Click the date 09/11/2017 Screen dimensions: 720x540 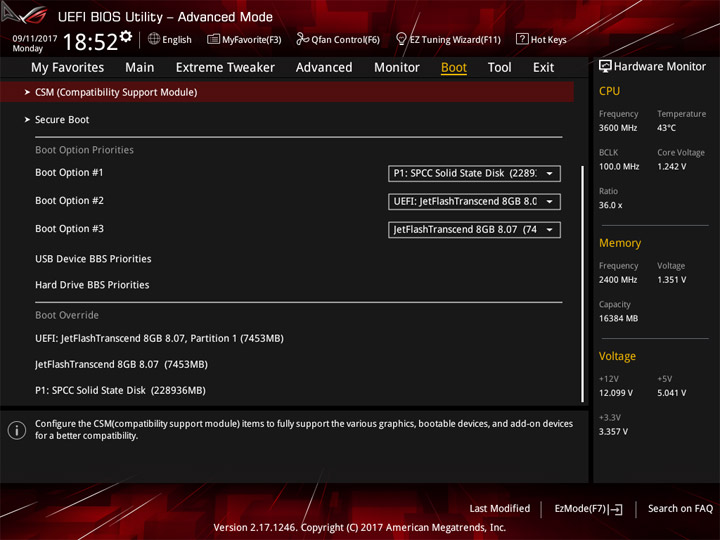click(x=35, y=39)
